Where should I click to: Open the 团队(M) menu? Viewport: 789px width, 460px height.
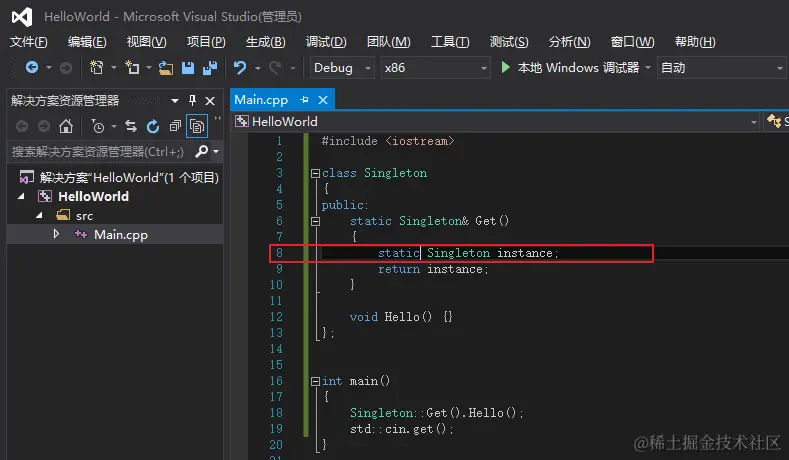(388, 42)
